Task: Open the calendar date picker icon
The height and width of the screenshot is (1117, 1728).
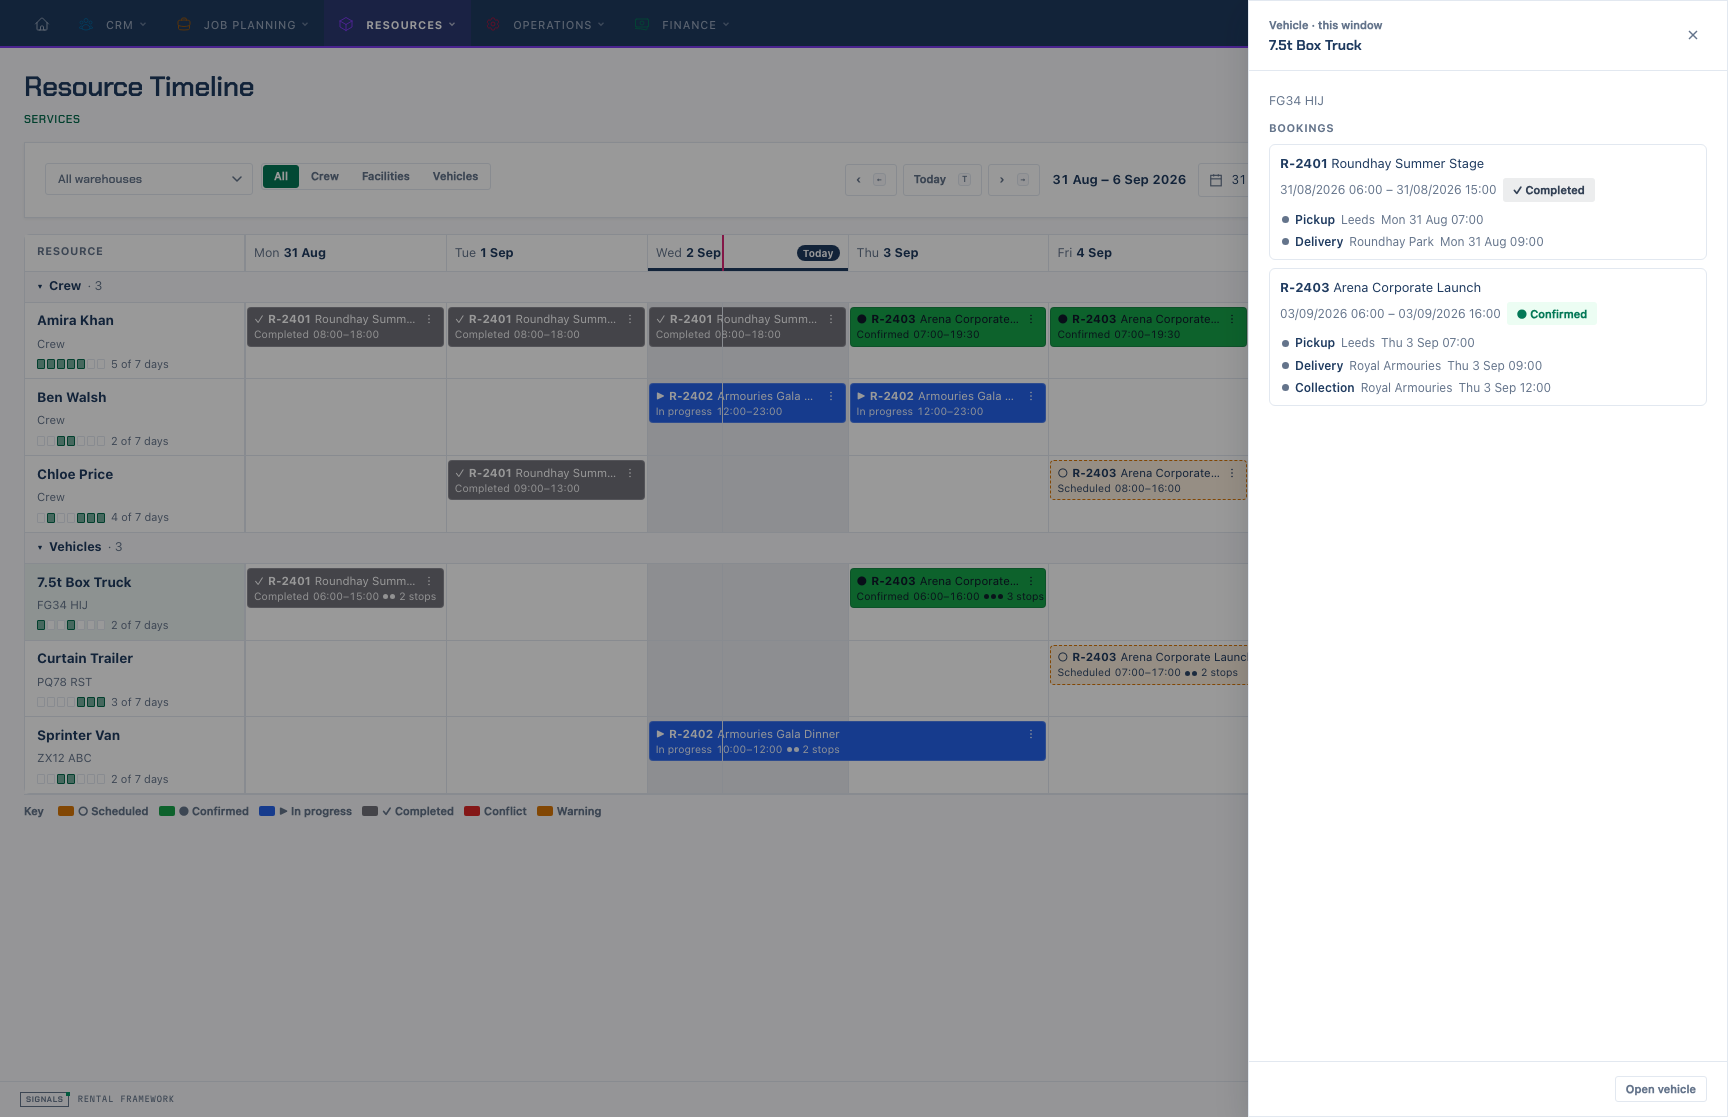Action: click(x=1216, y=180)
